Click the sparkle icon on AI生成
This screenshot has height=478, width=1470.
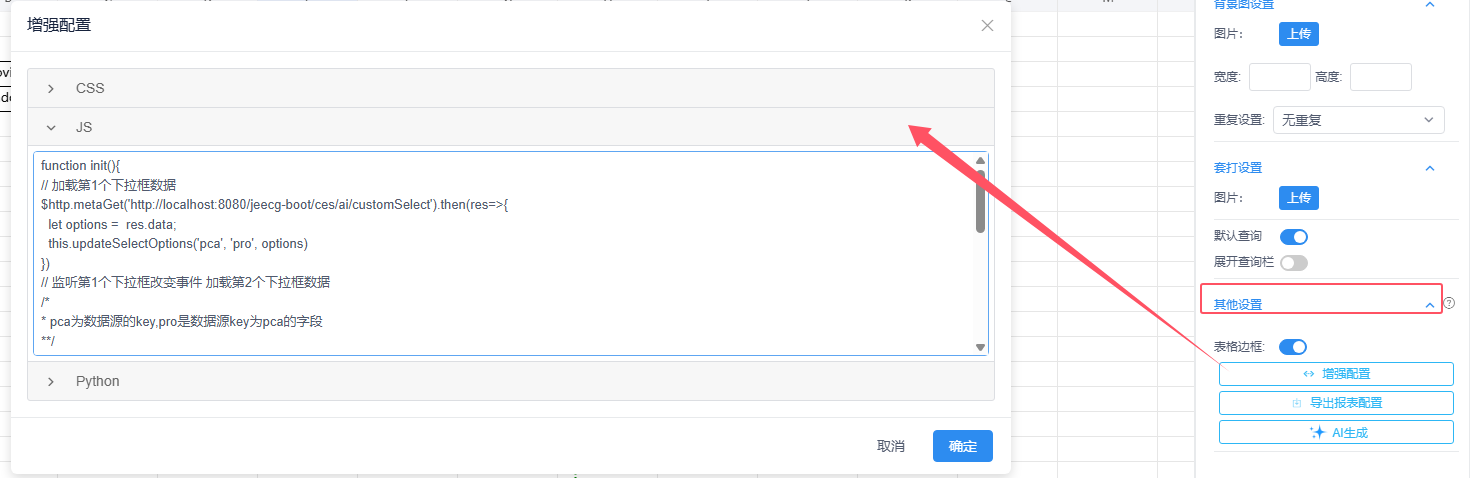1317,433
